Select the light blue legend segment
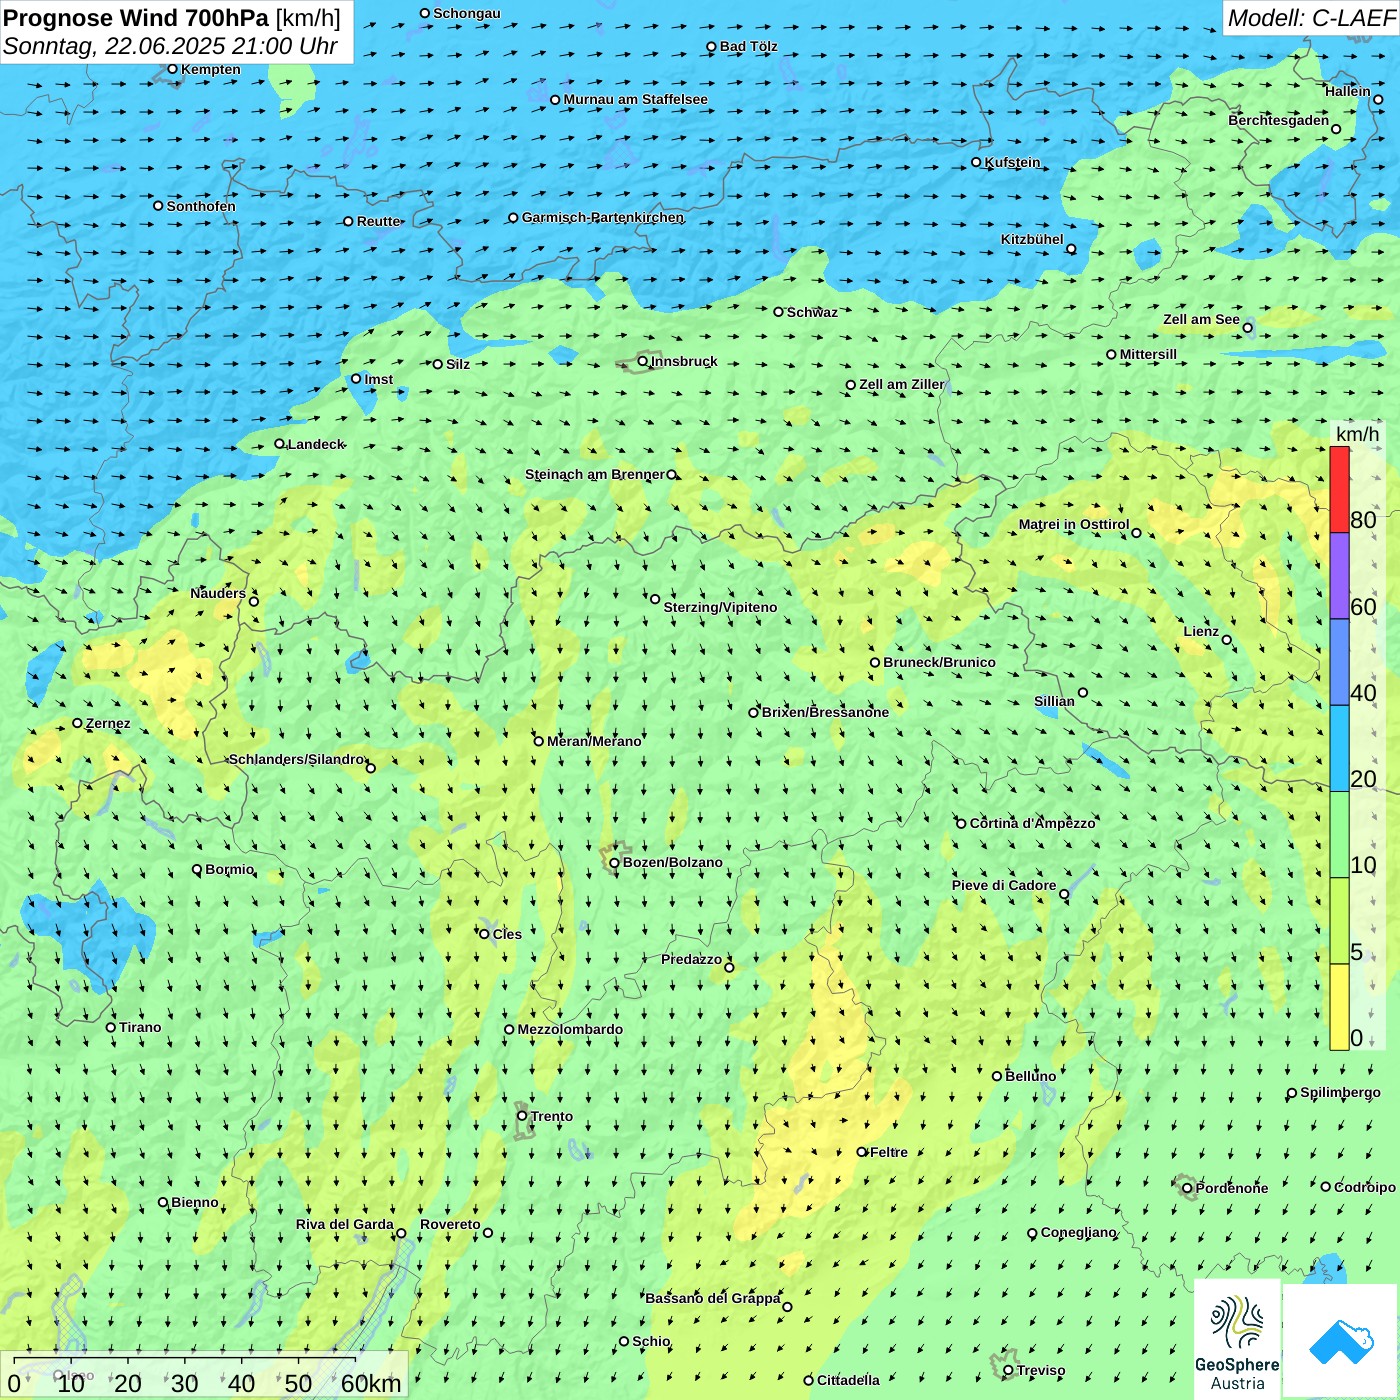Image resolution: width=1400 pixels, height=1400 pixels. coord(1339,749)
